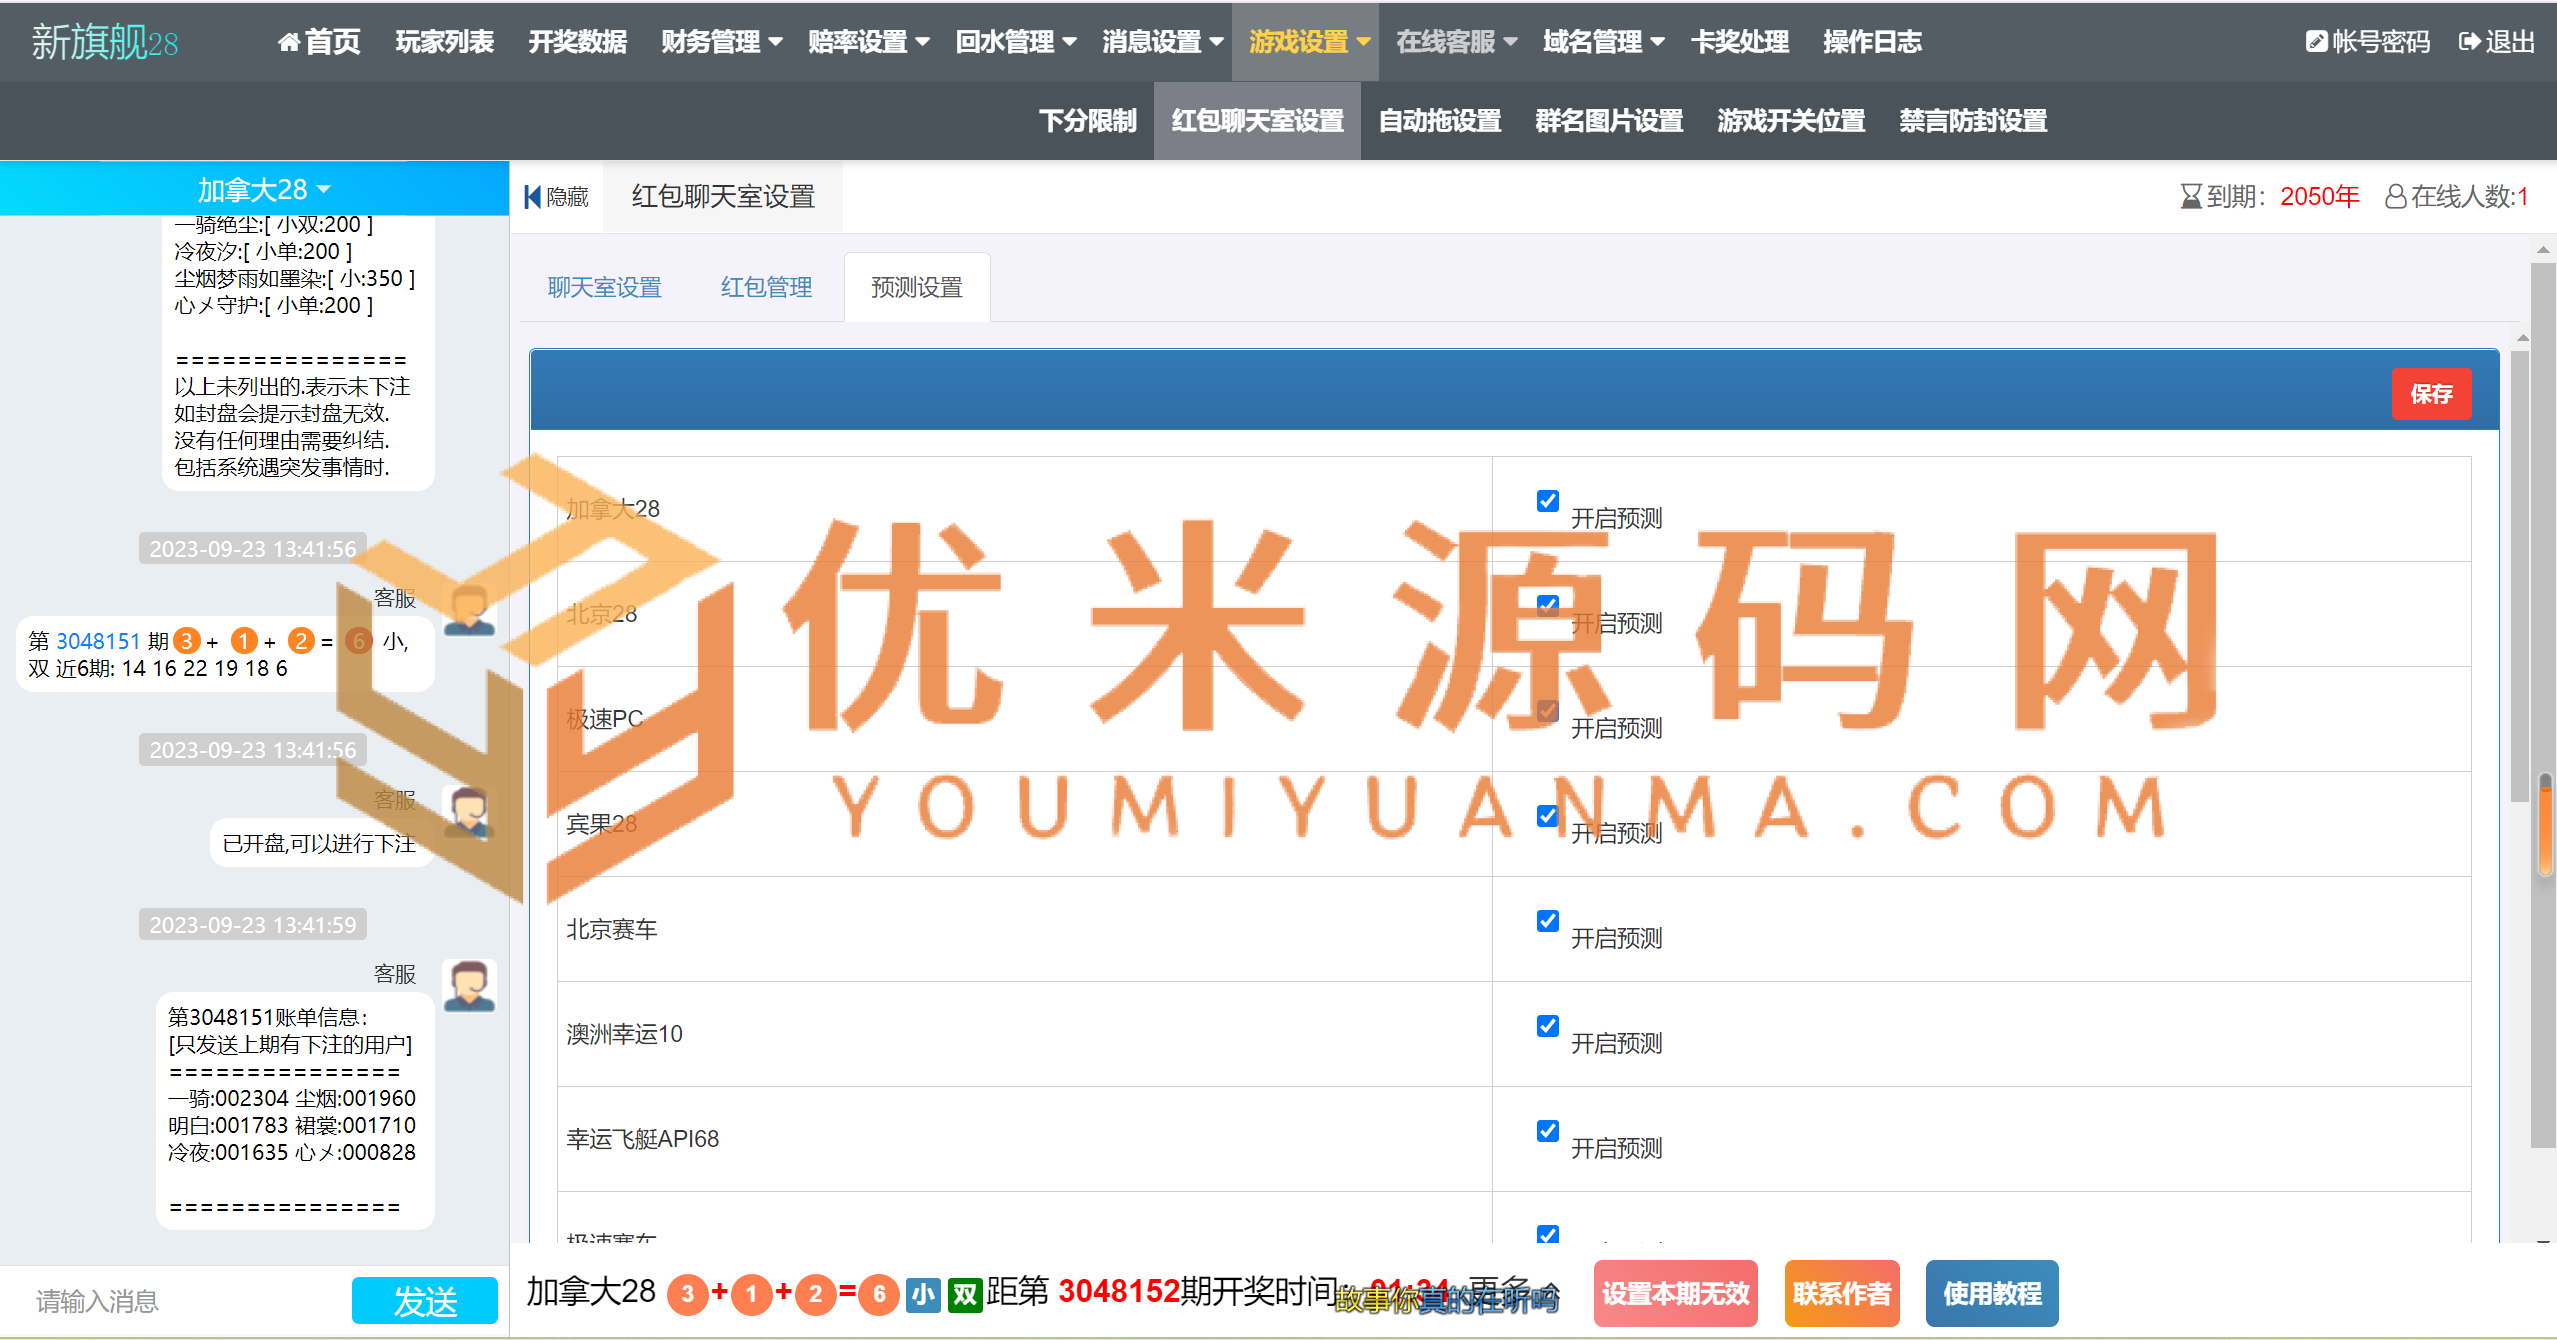Viewport: 2557px width, 1340px height.
Task: Switch to the 红包管理 tab
Action: point(766,288)
